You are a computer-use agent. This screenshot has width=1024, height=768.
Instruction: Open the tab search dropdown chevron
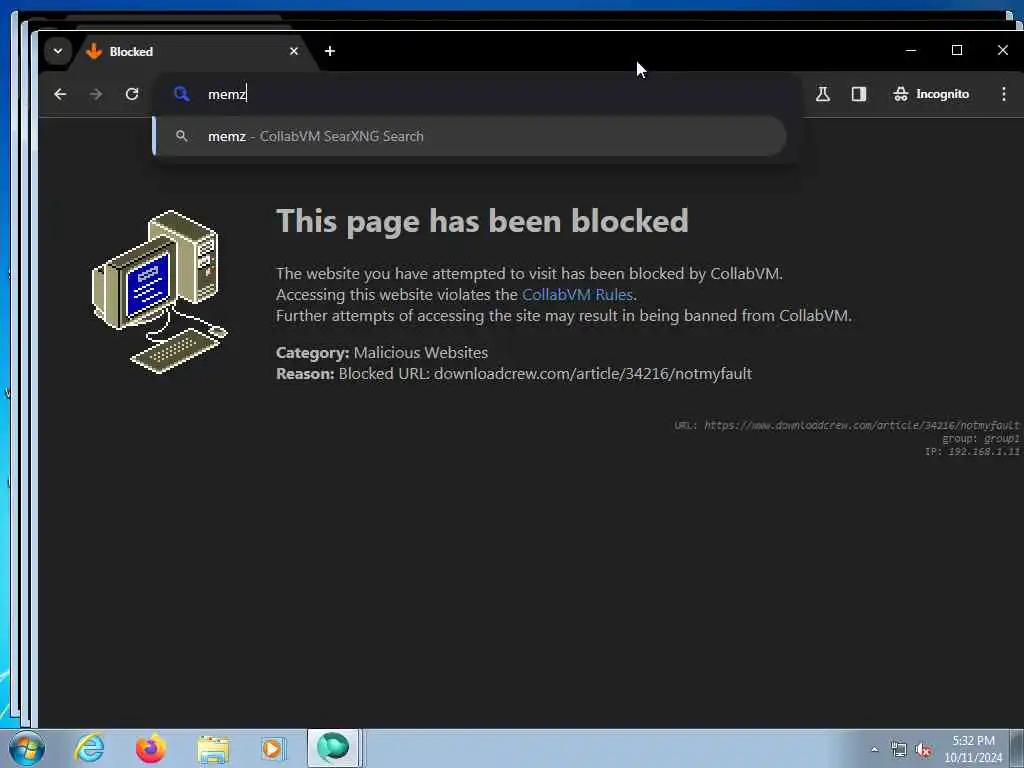58,51
